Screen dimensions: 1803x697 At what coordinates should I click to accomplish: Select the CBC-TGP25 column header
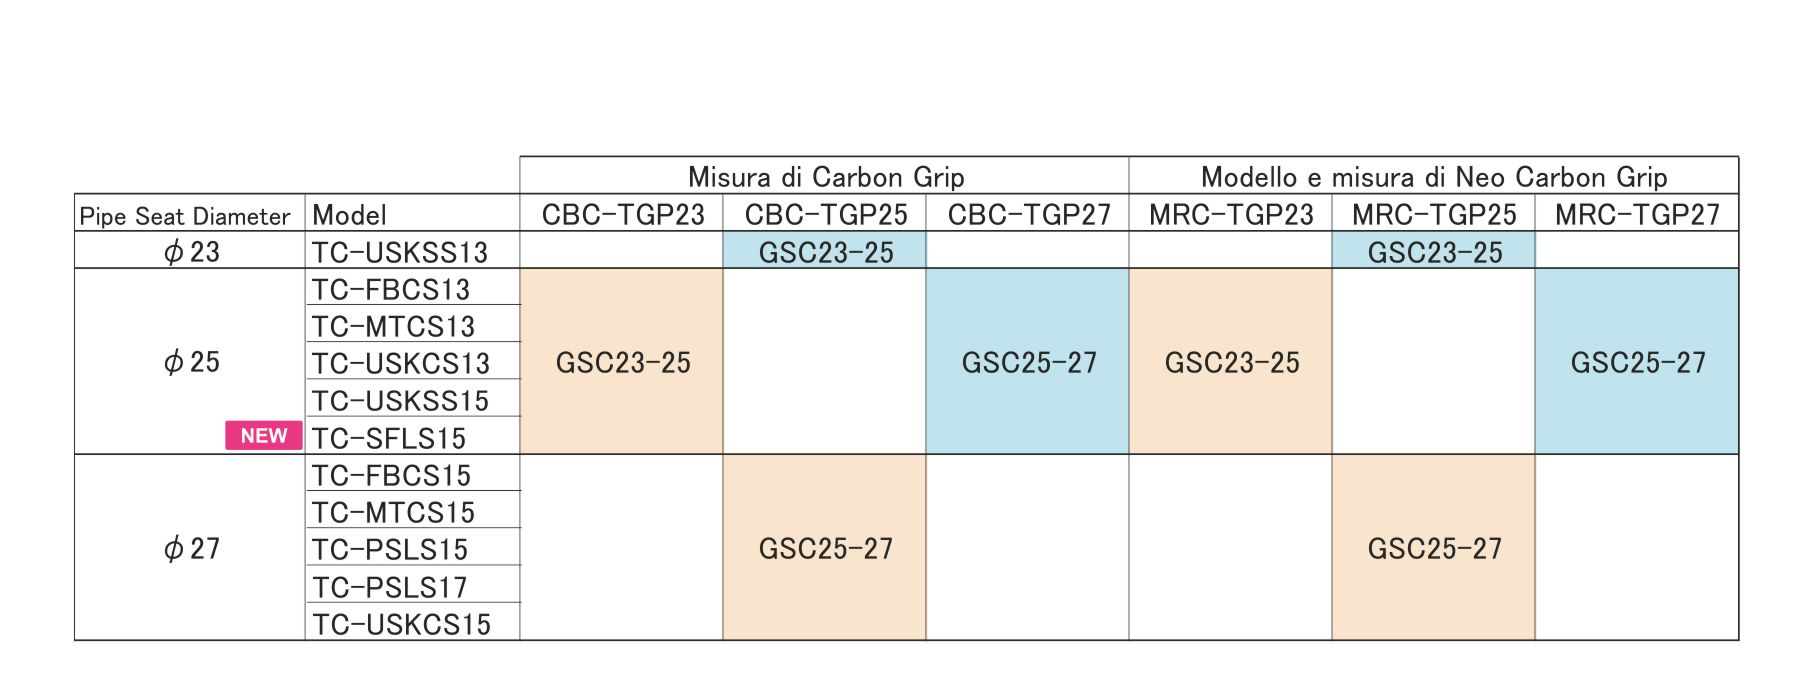[825, 214]
